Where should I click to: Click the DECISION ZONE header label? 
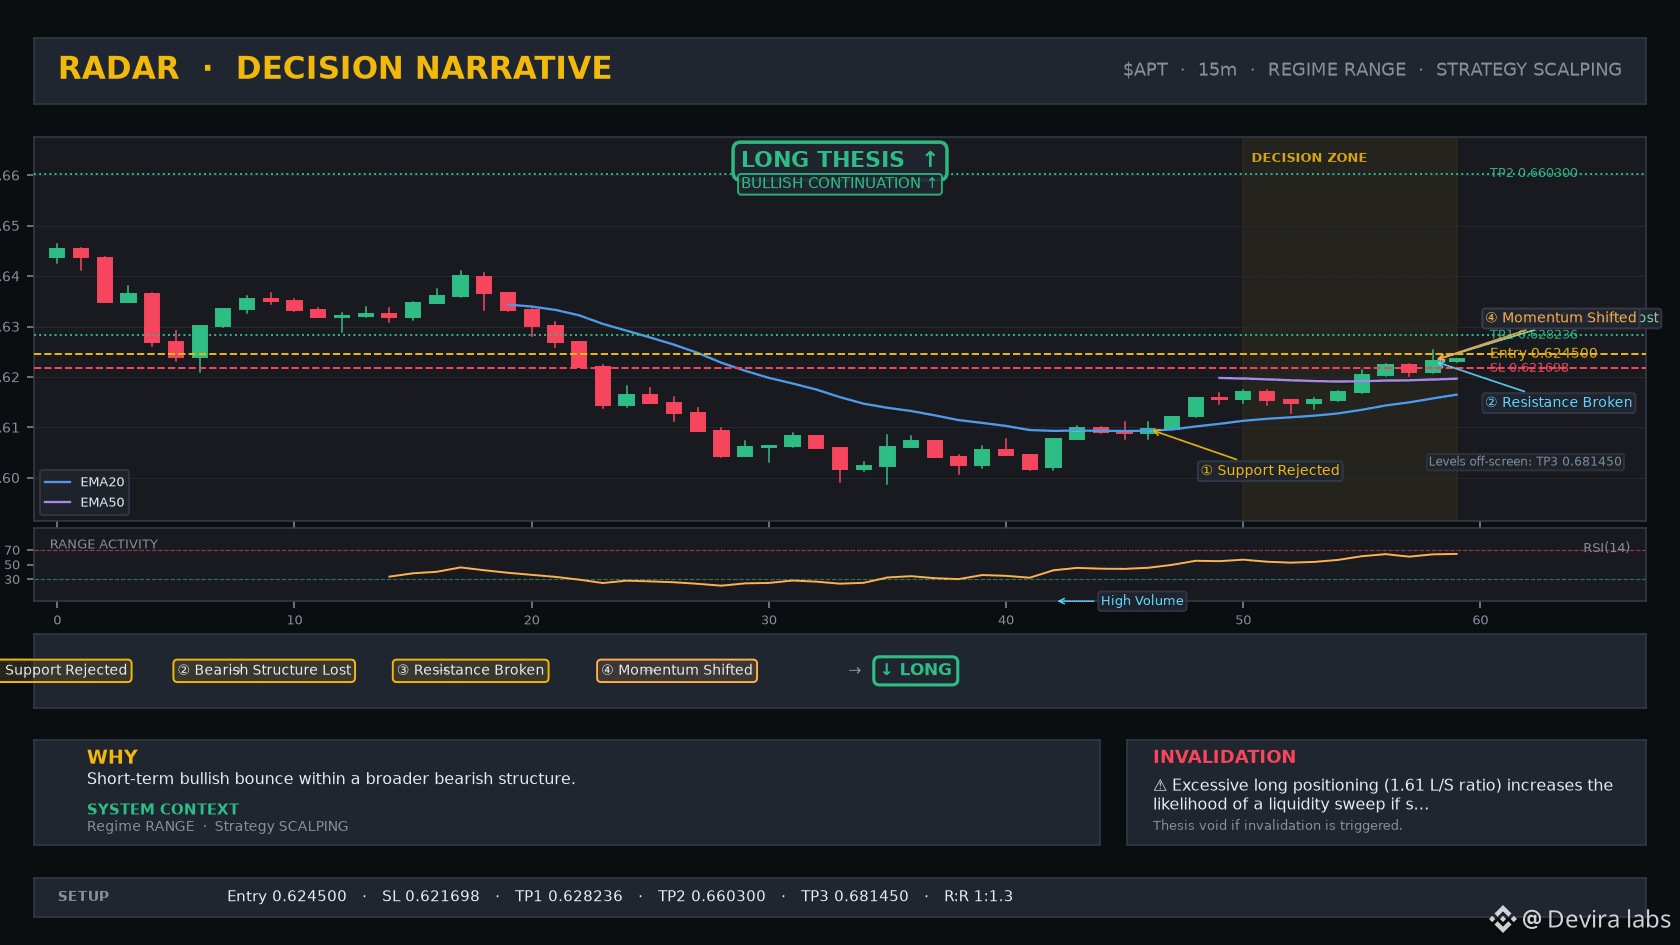pos(1309,158)
